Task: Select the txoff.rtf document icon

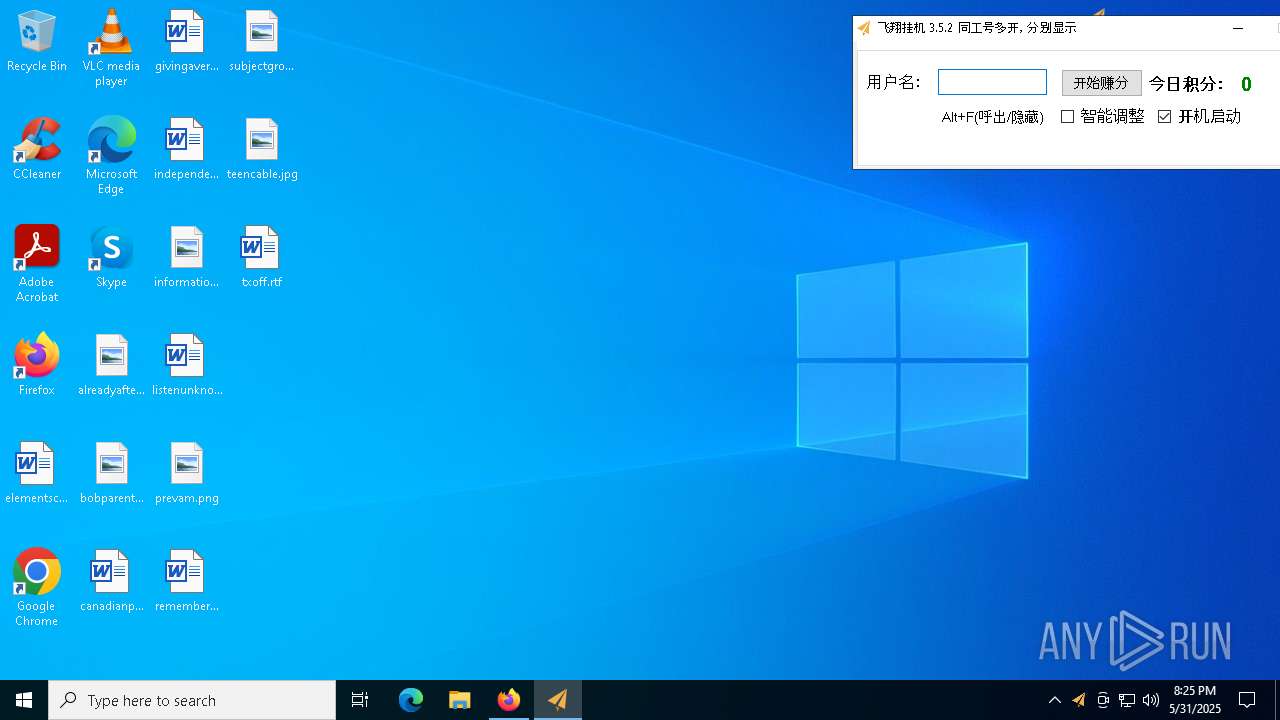Action: tap(262, 257)
